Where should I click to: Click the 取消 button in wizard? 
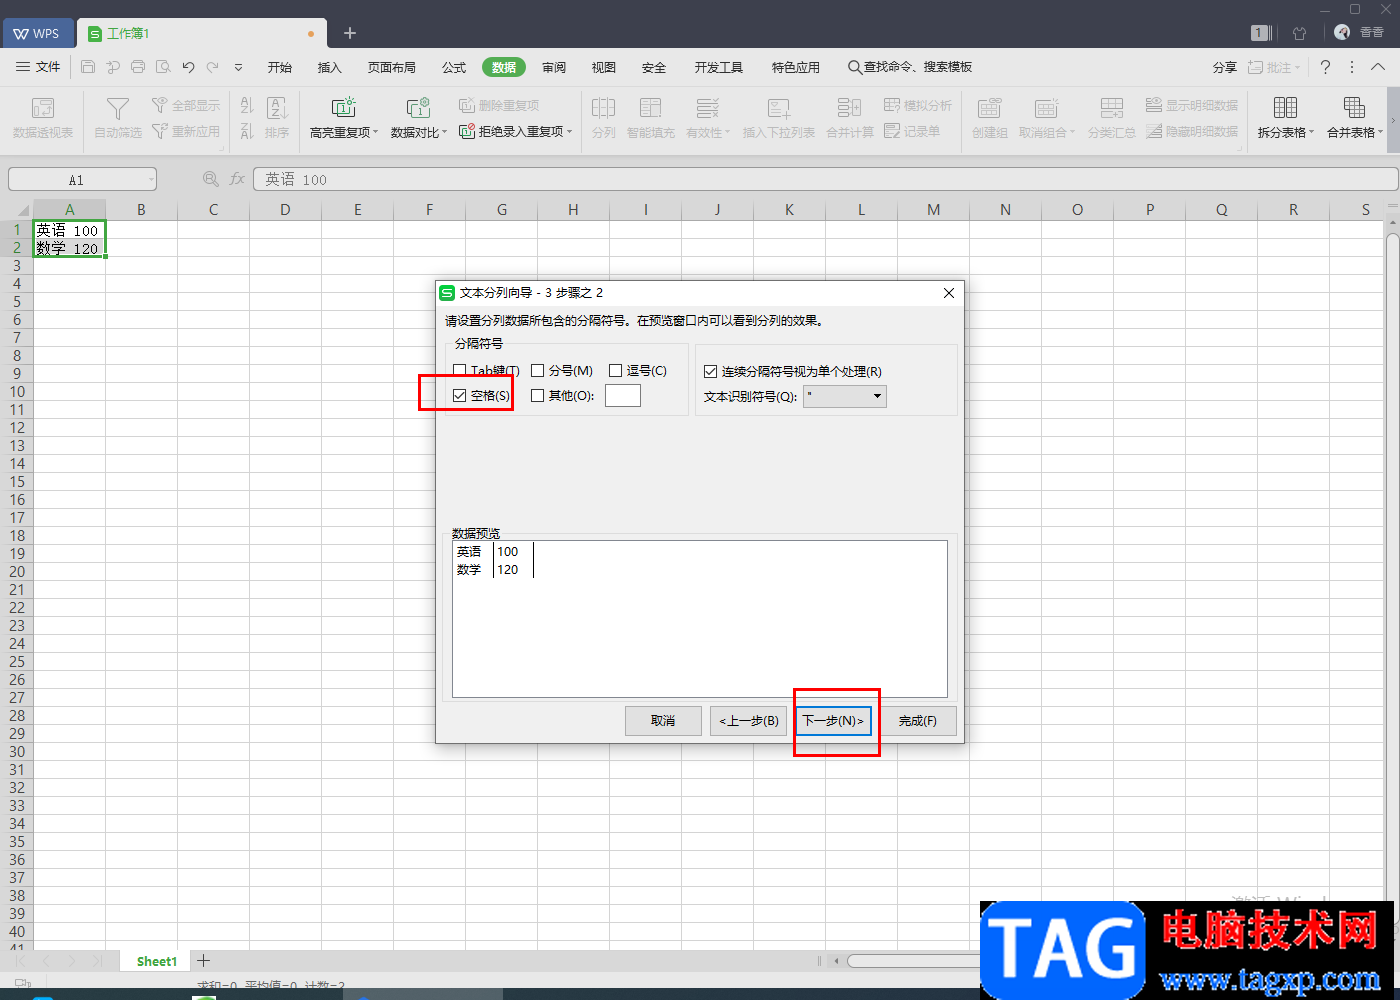[663, 720]
